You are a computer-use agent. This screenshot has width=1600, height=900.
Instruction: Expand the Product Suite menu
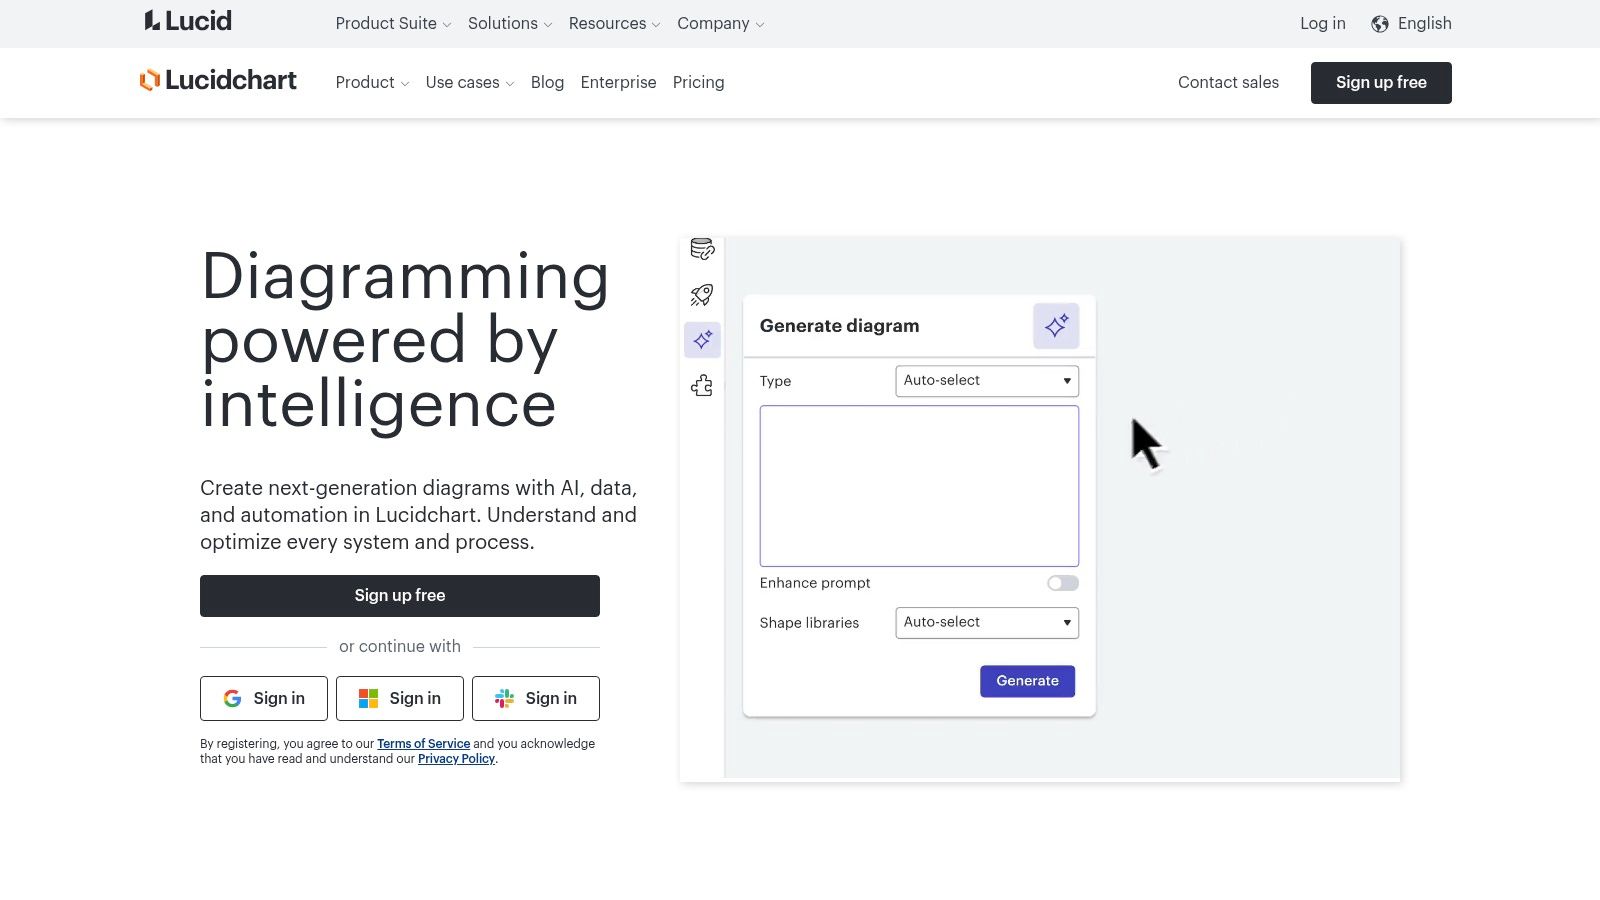[x=393, y=23]
